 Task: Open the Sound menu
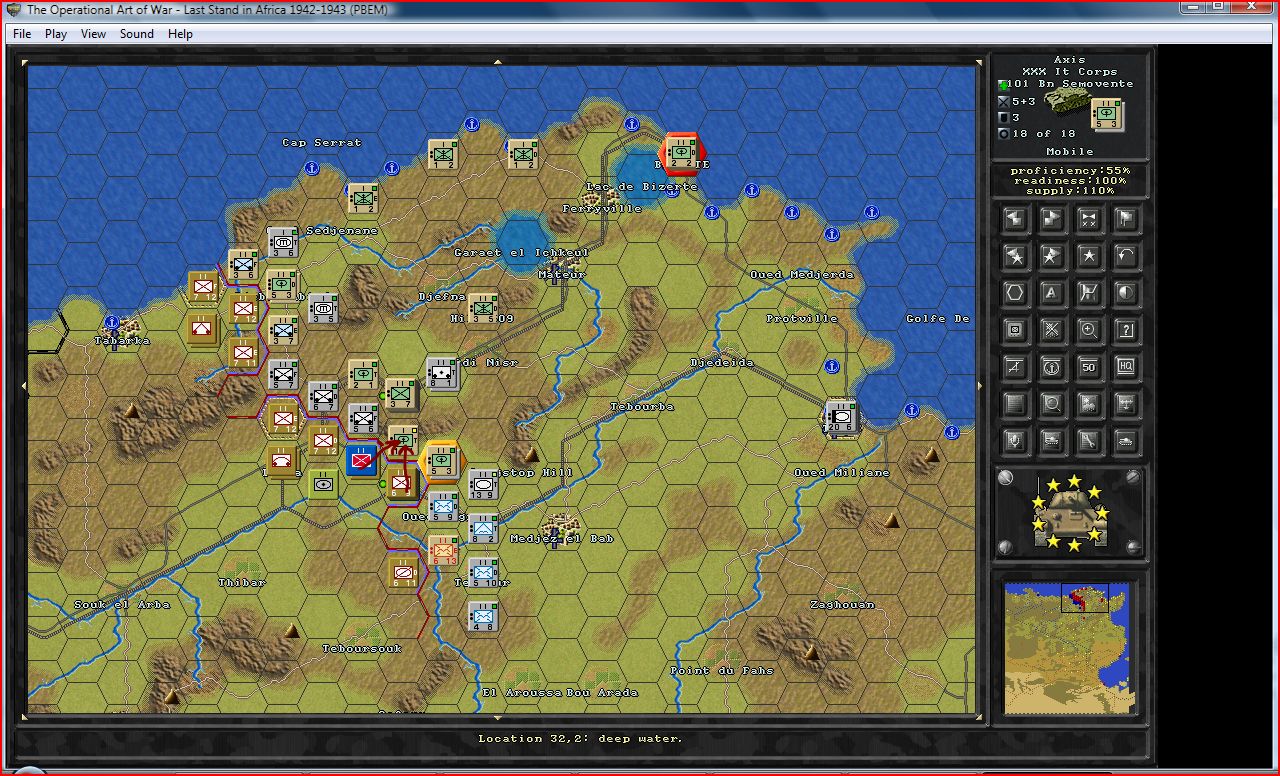click(x=137, y=34)
